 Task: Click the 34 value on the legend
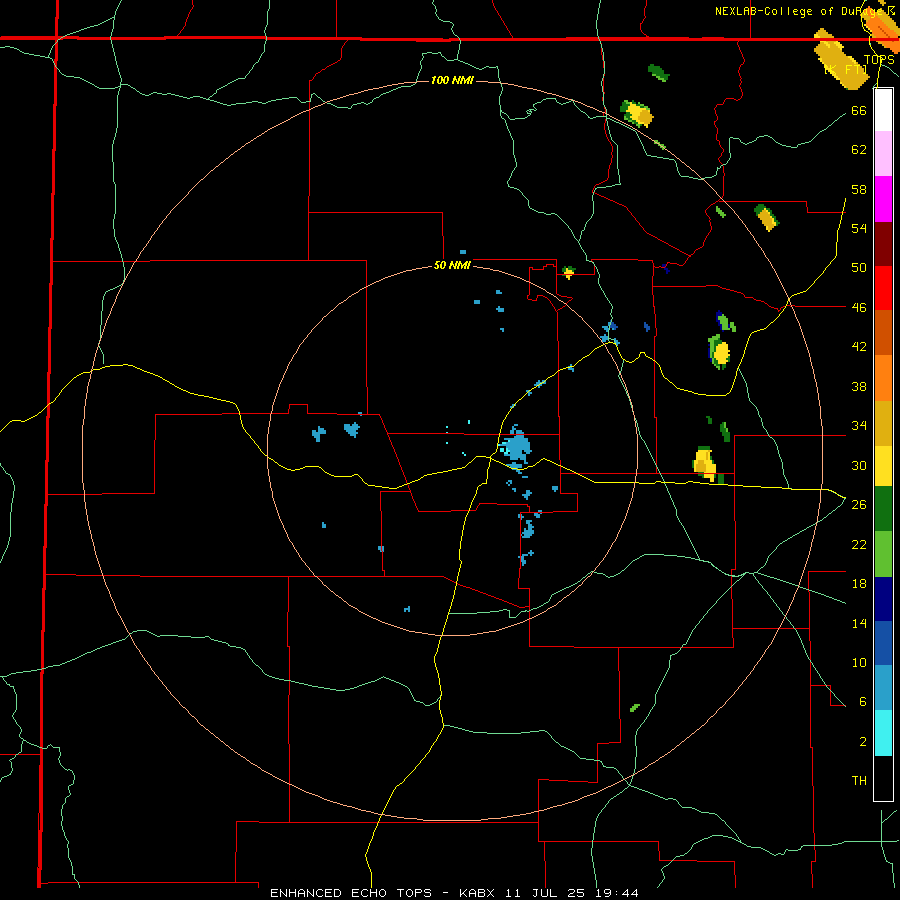859,426
